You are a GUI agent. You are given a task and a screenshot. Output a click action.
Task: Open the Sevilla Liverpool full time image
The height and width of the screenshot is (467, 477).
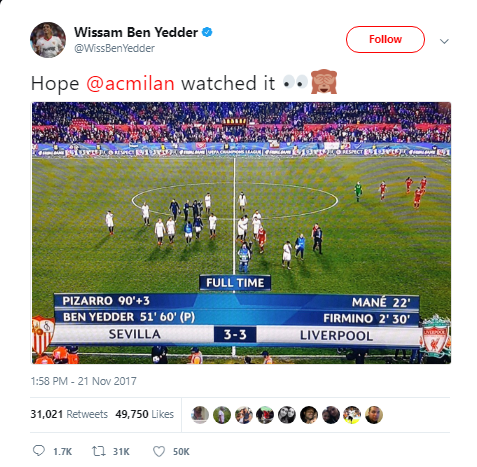(241, 233)
